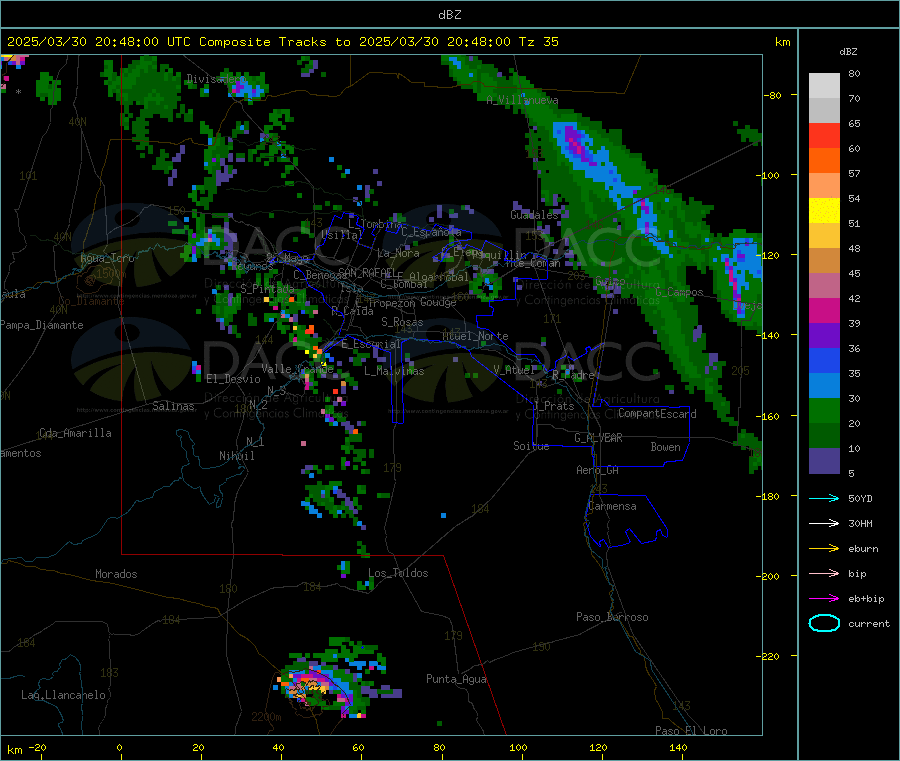Click the Bowen map label
The height and width of the screenshot is (761, 900).
click(666, 447)
